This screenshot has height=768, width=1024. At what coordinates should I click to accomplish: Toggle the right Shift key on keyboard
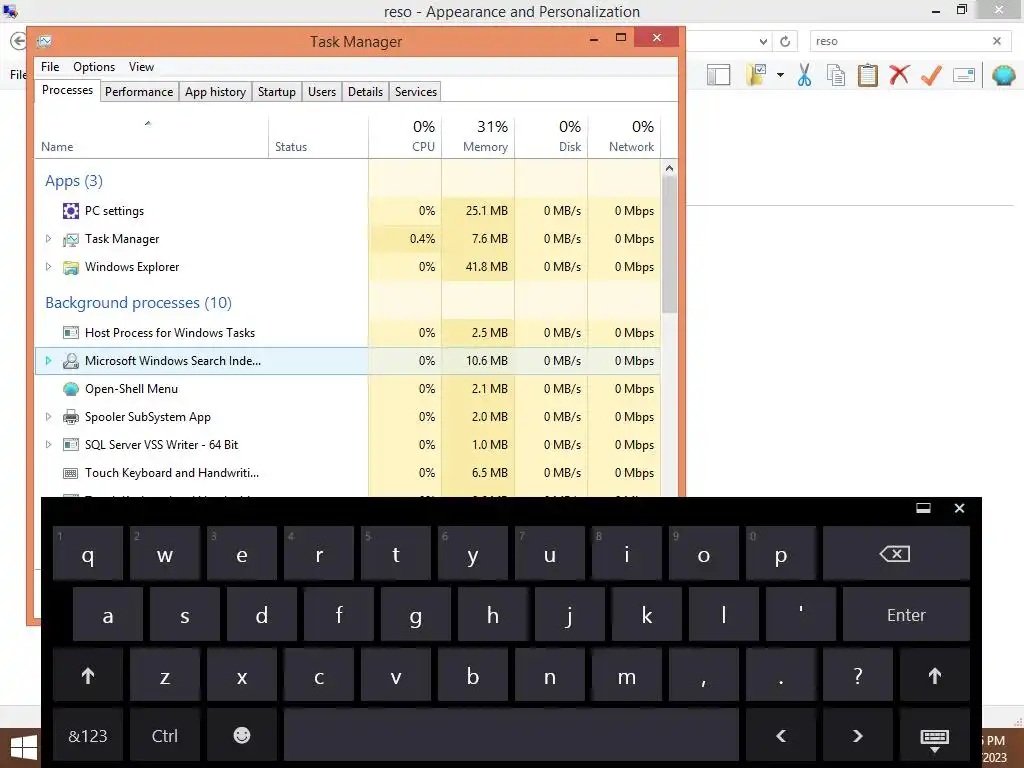[935, 676]
